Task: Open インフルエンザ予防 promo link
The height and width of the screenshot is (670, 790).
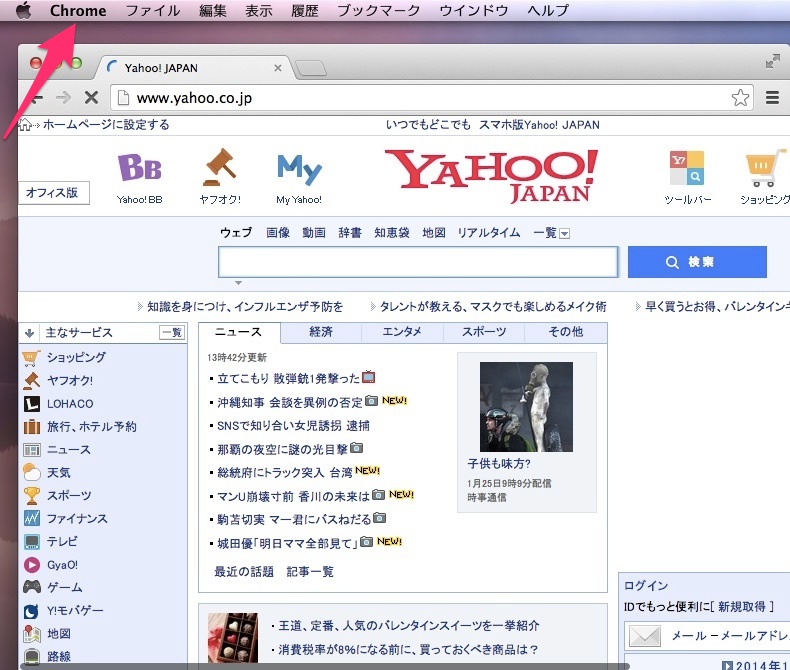Action: [x=245, y=306]
